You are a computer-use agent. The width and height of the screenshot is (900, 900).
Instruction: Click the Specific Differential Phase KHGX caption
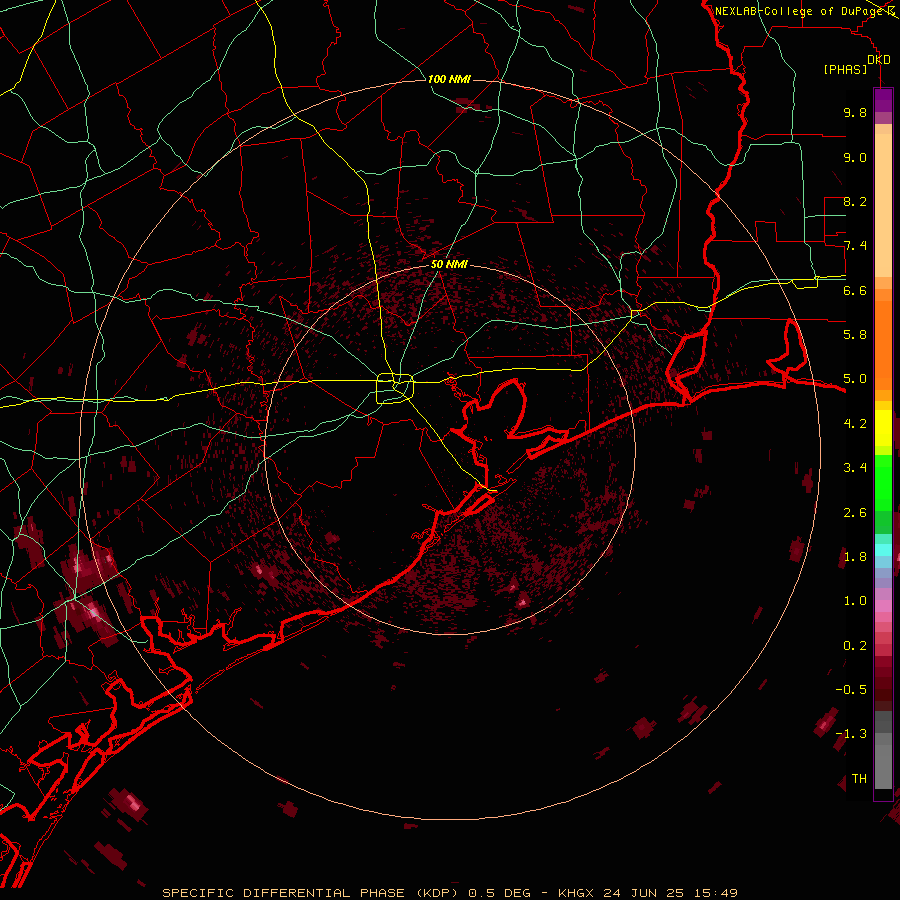point(449,893)
